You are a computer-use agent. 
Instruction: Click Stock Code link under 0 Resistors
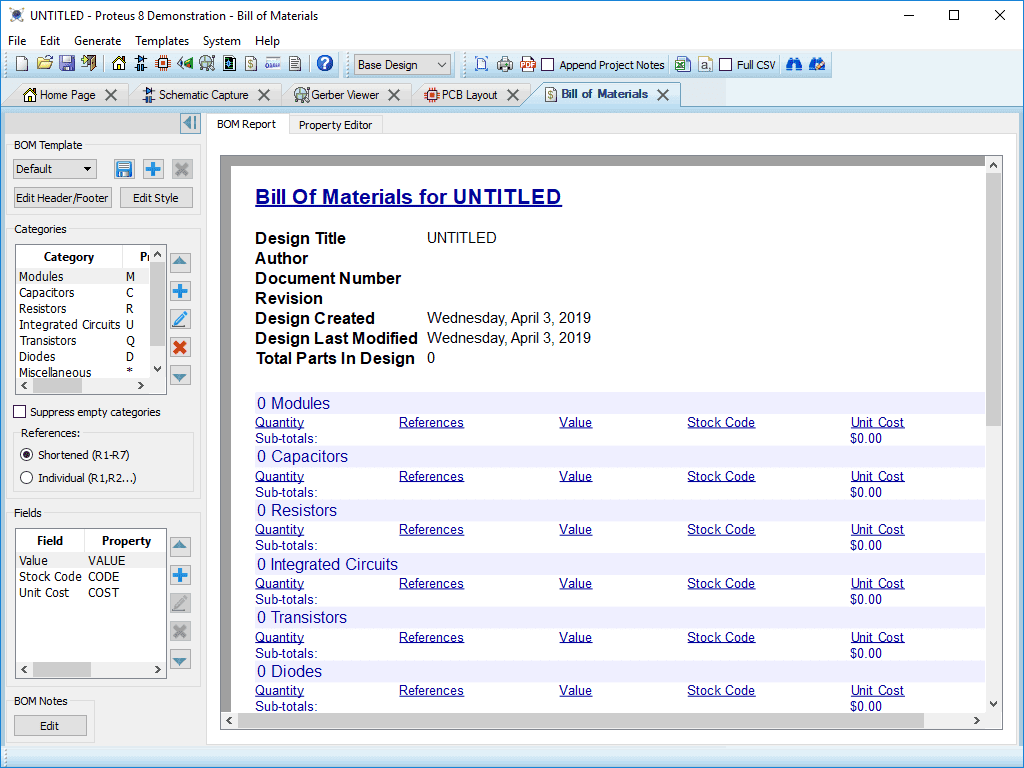[721, 530]
